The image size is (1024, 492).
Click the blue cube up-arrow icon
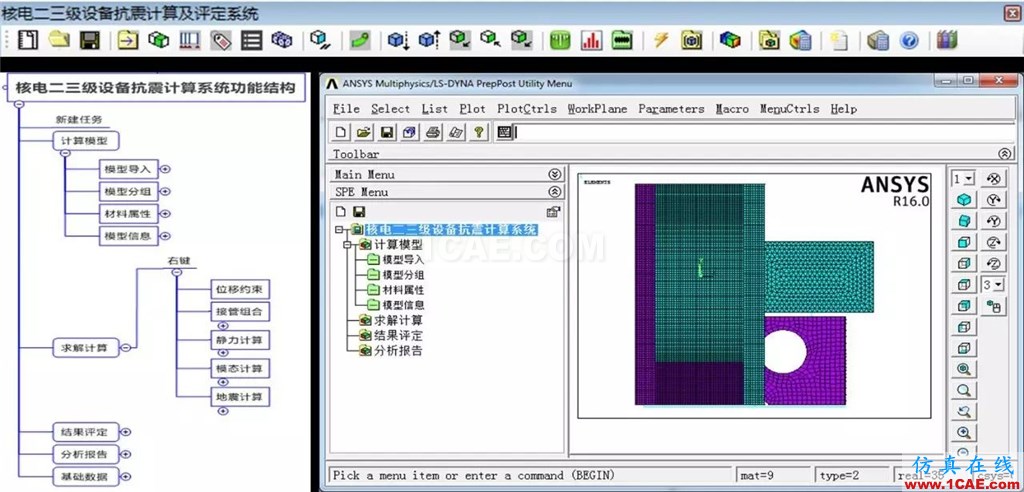tap(429, 41)
